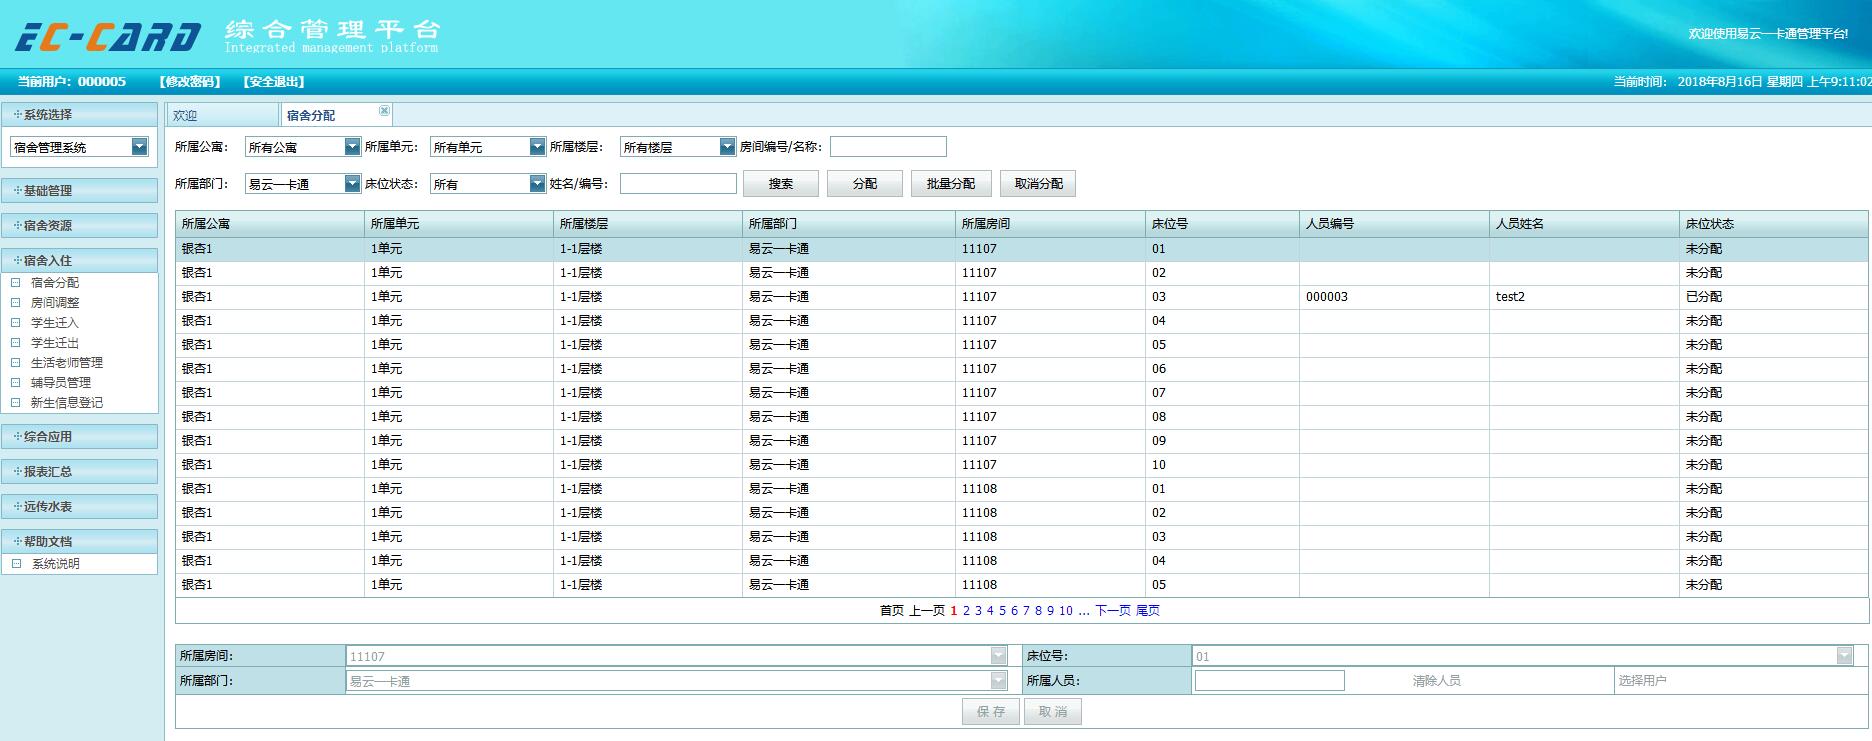Select room 11107 row with bed 10
This screenshot has height=741, width=1872.
click(1021, 465)
